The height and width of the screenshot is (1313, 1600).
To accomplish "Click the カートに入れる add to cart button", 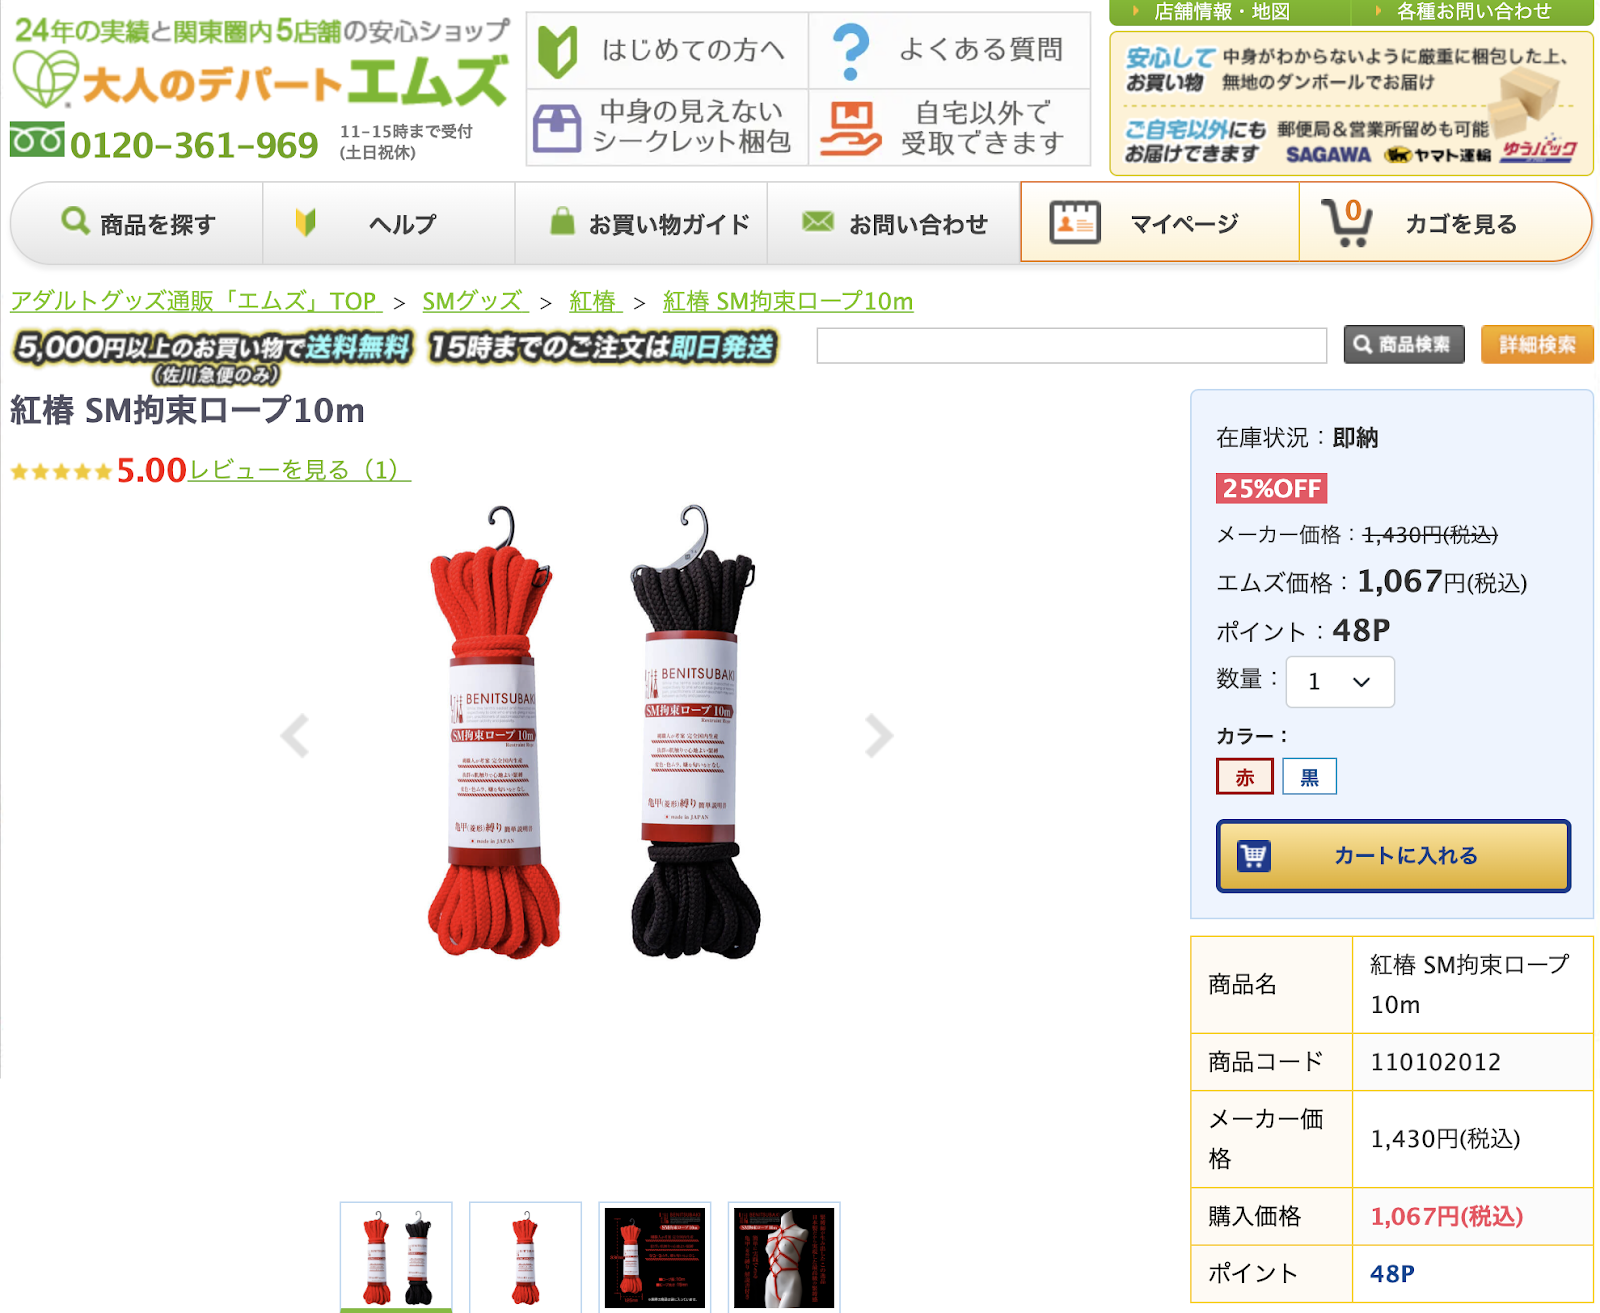I will [1393, 856].
